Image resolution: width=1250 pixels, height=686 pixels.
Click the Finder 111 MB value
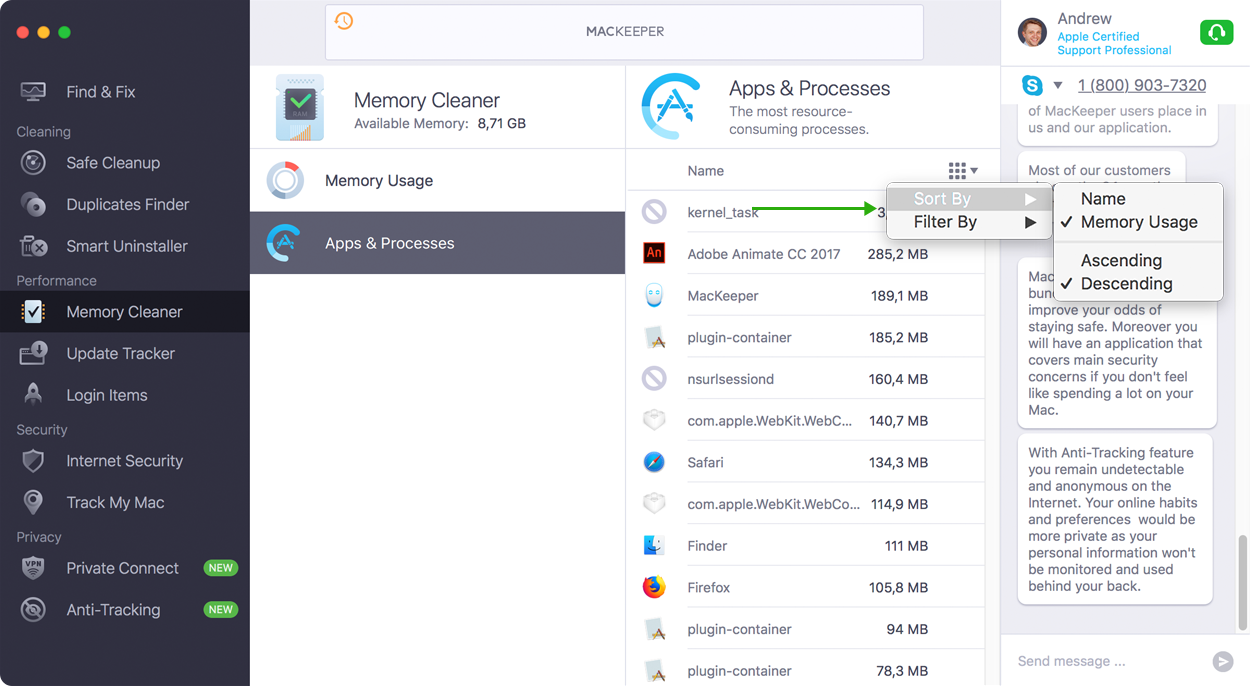906,546
